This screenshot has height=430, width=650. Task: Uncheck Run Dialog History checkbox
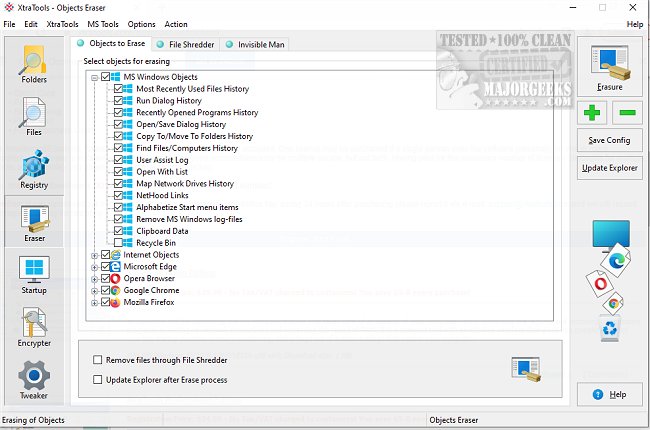point(118,100)
